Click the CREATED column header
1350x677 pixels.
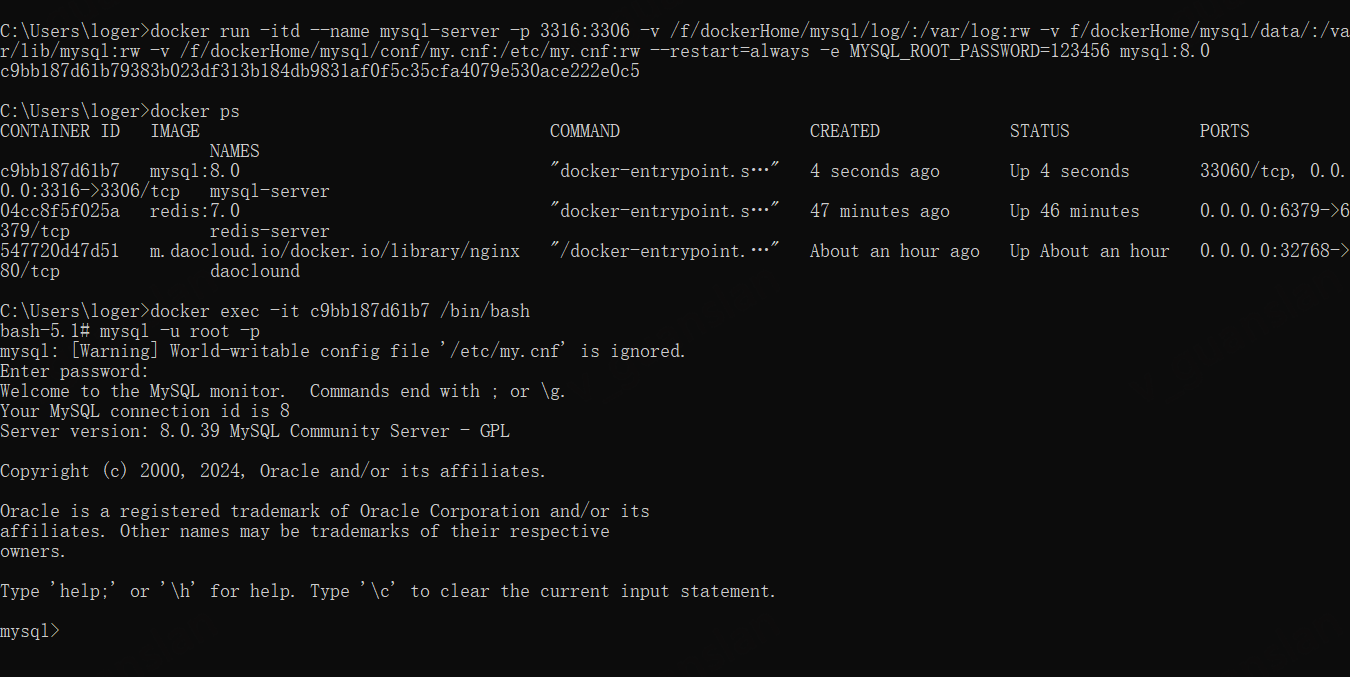pyautogui.click(x=845, y=131)
